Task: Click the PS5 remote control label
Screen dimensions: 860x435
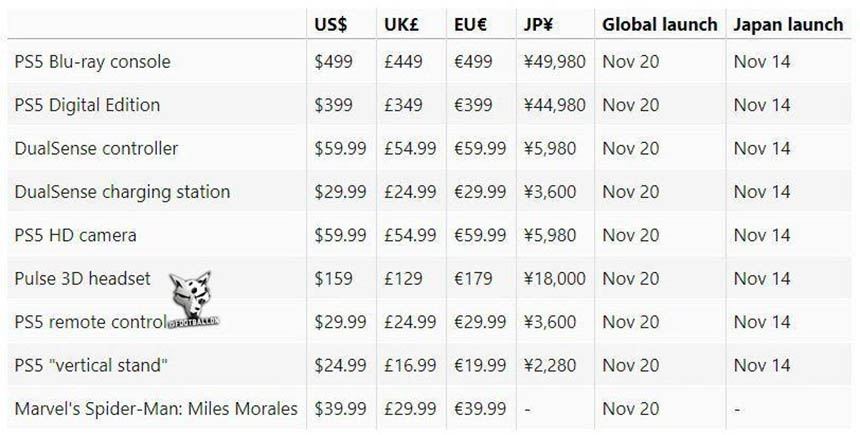Action: 88,322
